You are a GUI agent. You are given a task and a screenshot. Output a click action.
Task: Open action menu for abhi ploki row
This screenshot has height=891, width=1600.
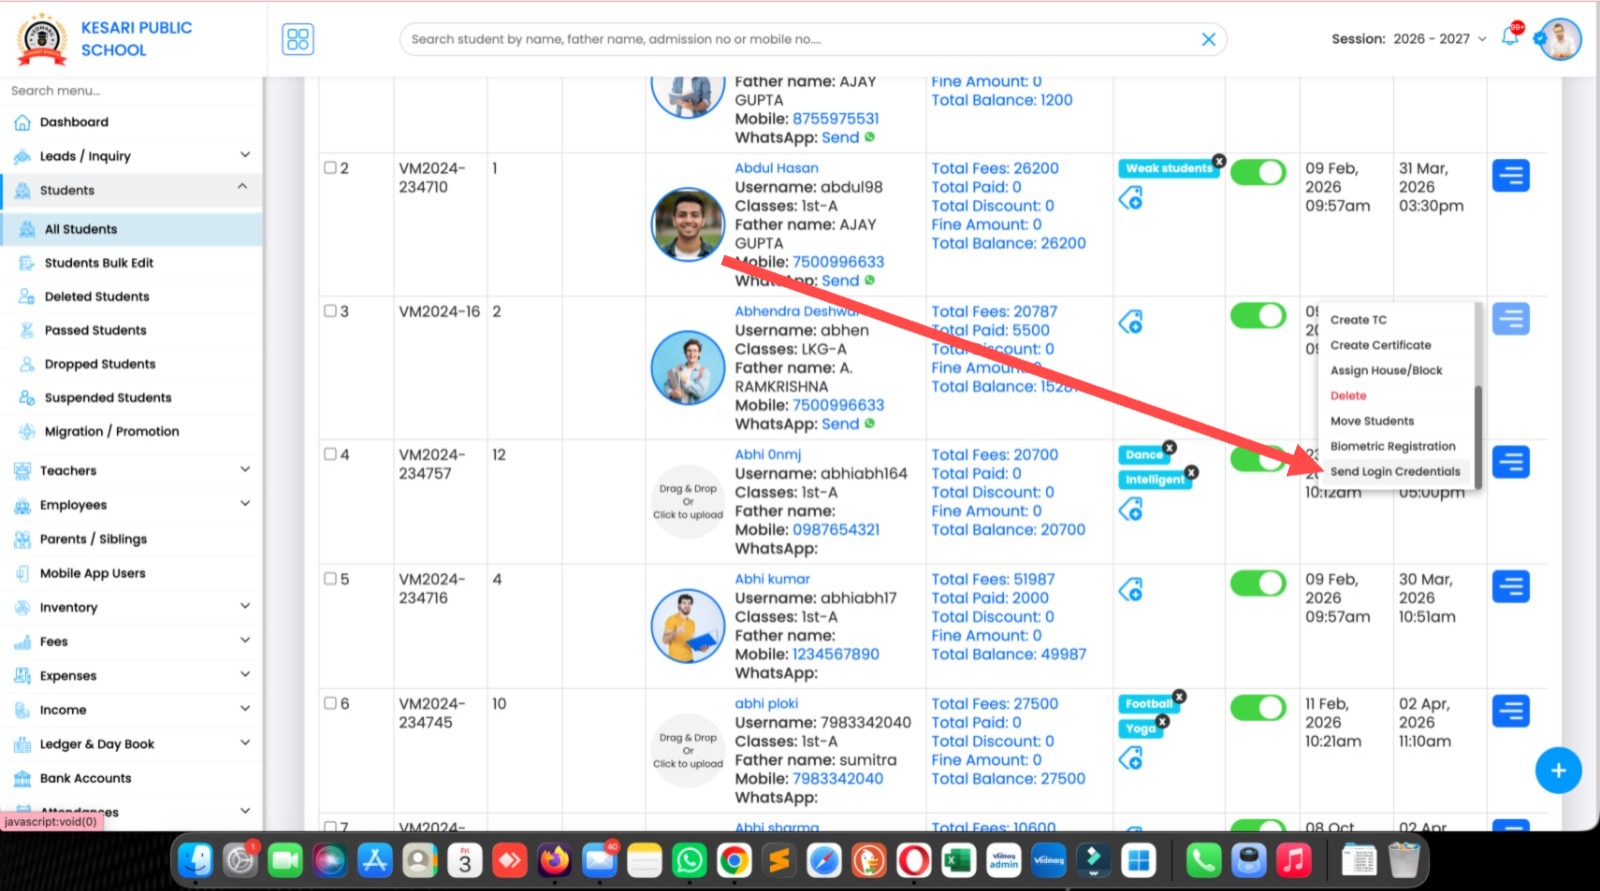pyautogui.click(x=1510, y=712)
